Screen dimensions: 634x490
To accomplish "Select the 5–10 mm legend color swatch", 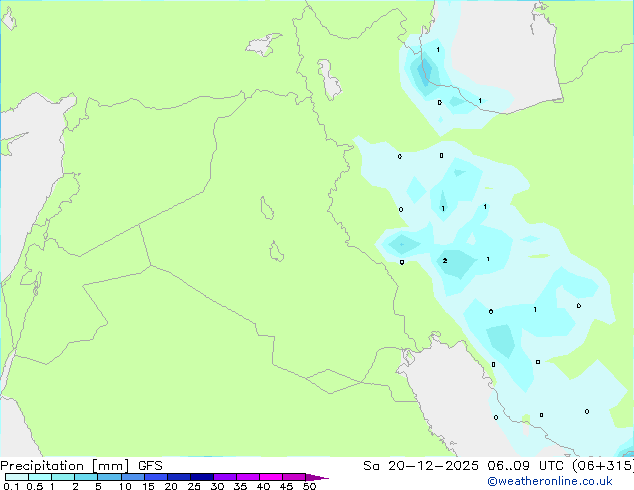I will click(x=109, y=477).
